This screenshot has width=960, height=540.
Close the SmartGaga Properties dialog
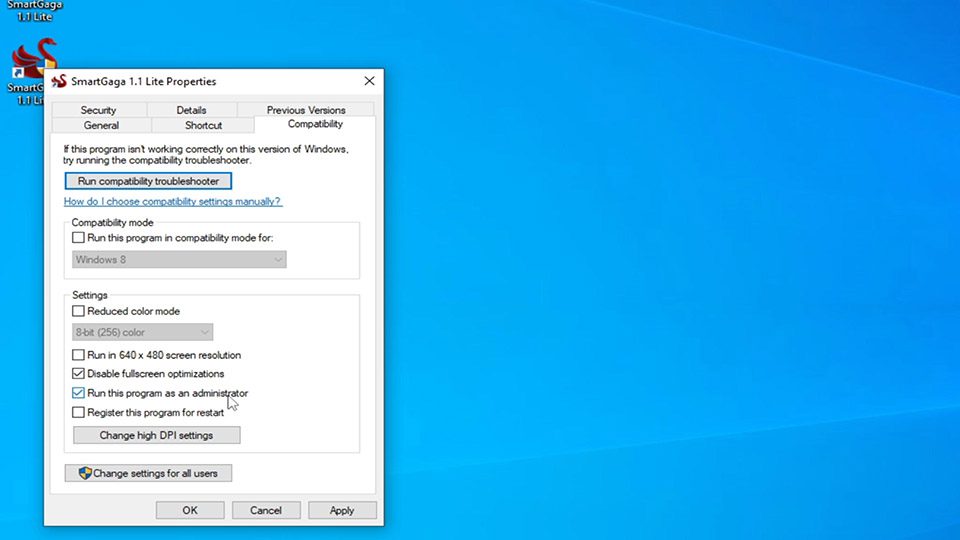[x=369, y=81]
